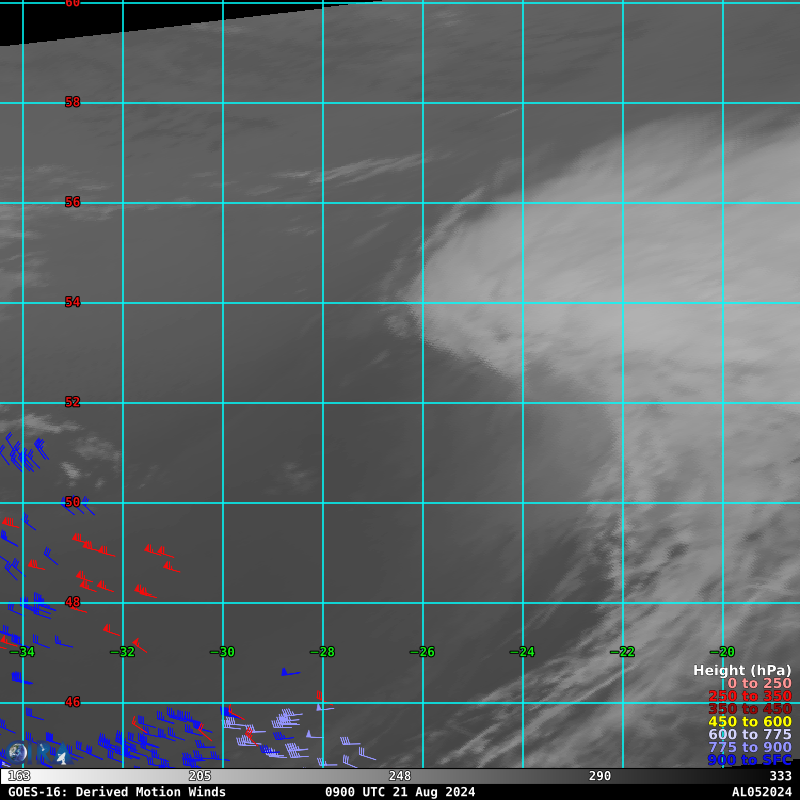
Task: Select the "0 to 250" legend entry
Action: (759, 683)
